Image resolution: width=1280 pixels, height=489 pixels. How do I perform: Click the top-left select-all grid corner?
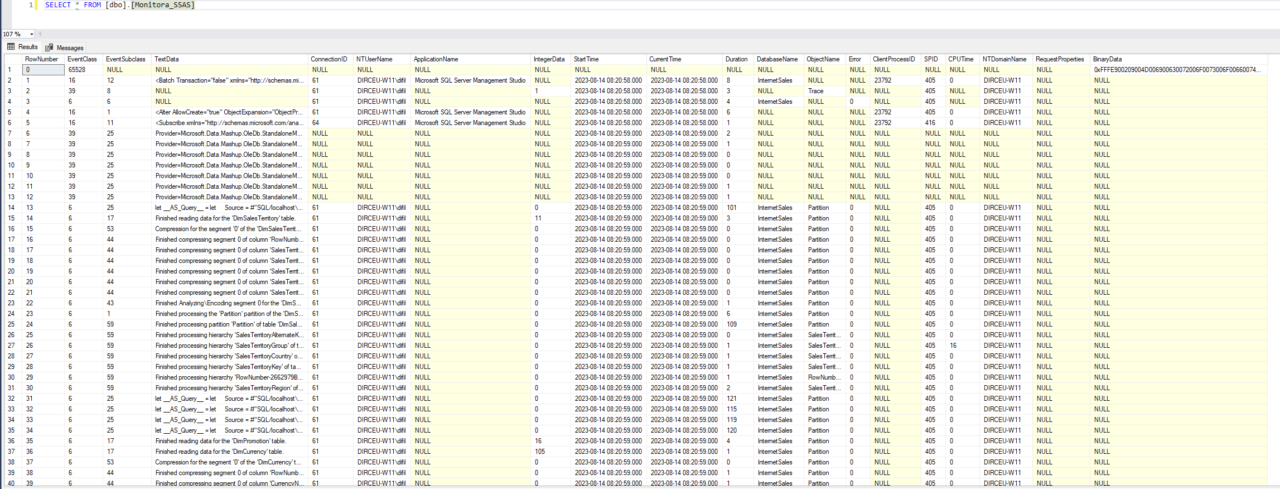coord(10,60)
